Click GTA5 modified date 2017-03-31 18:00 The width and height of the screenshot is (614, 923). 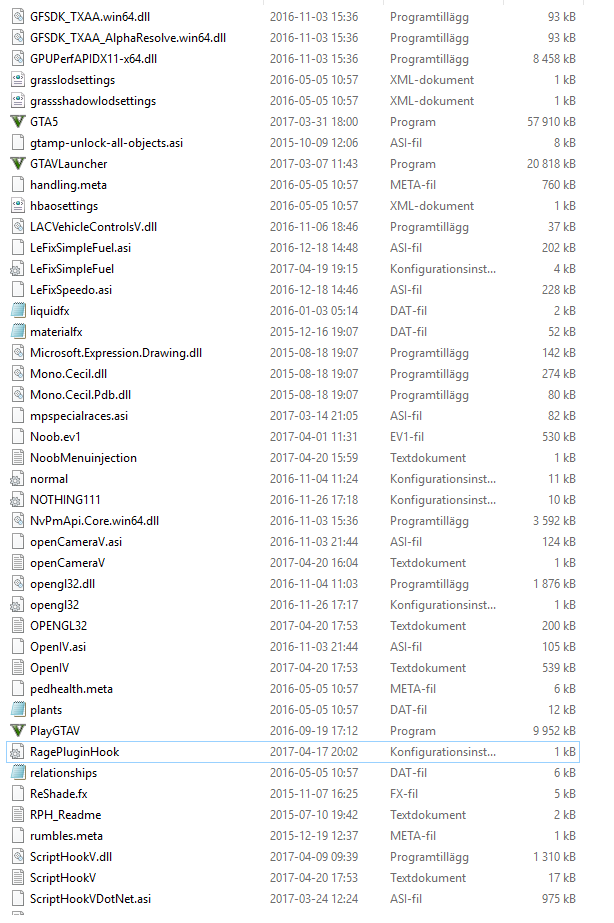point(314,122)
